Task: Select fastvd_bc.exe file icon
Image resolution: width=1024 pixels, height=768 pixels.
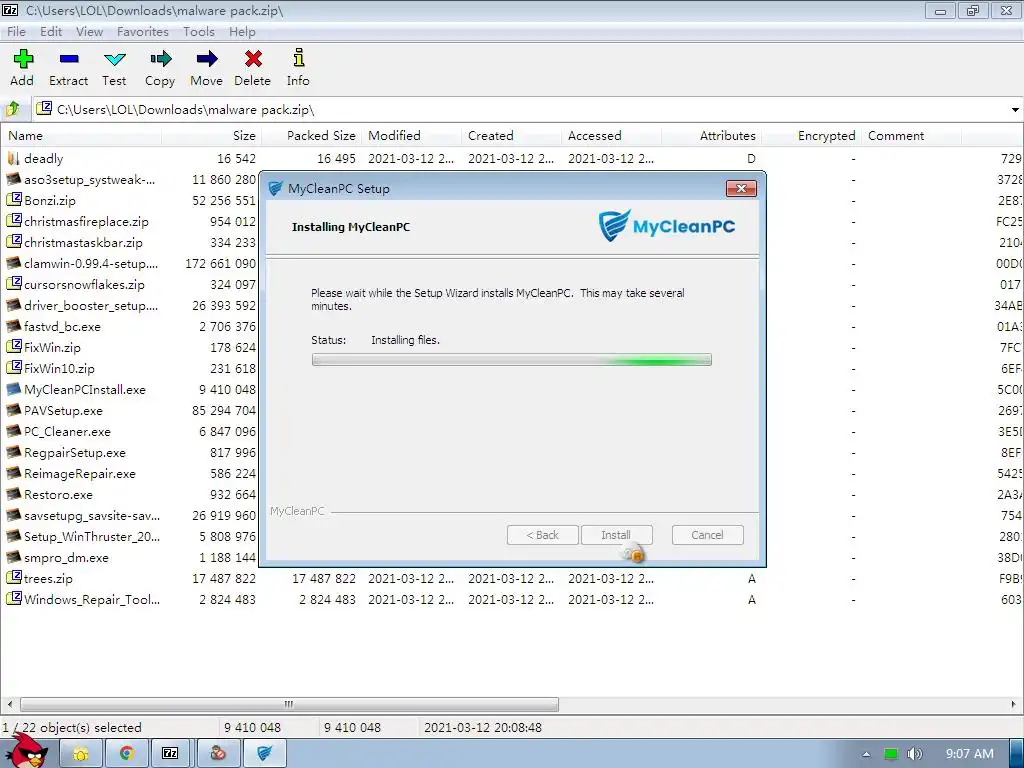Action: 13,326
